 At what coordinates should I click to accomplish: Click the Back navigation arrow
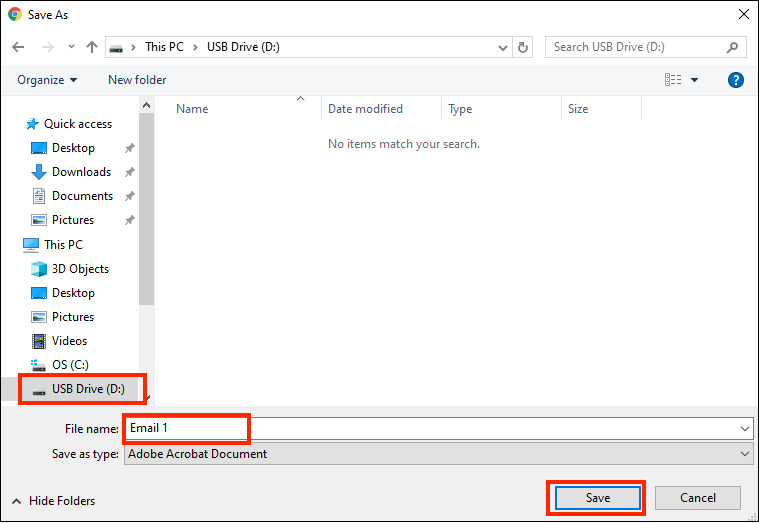[x=18, y=47]
